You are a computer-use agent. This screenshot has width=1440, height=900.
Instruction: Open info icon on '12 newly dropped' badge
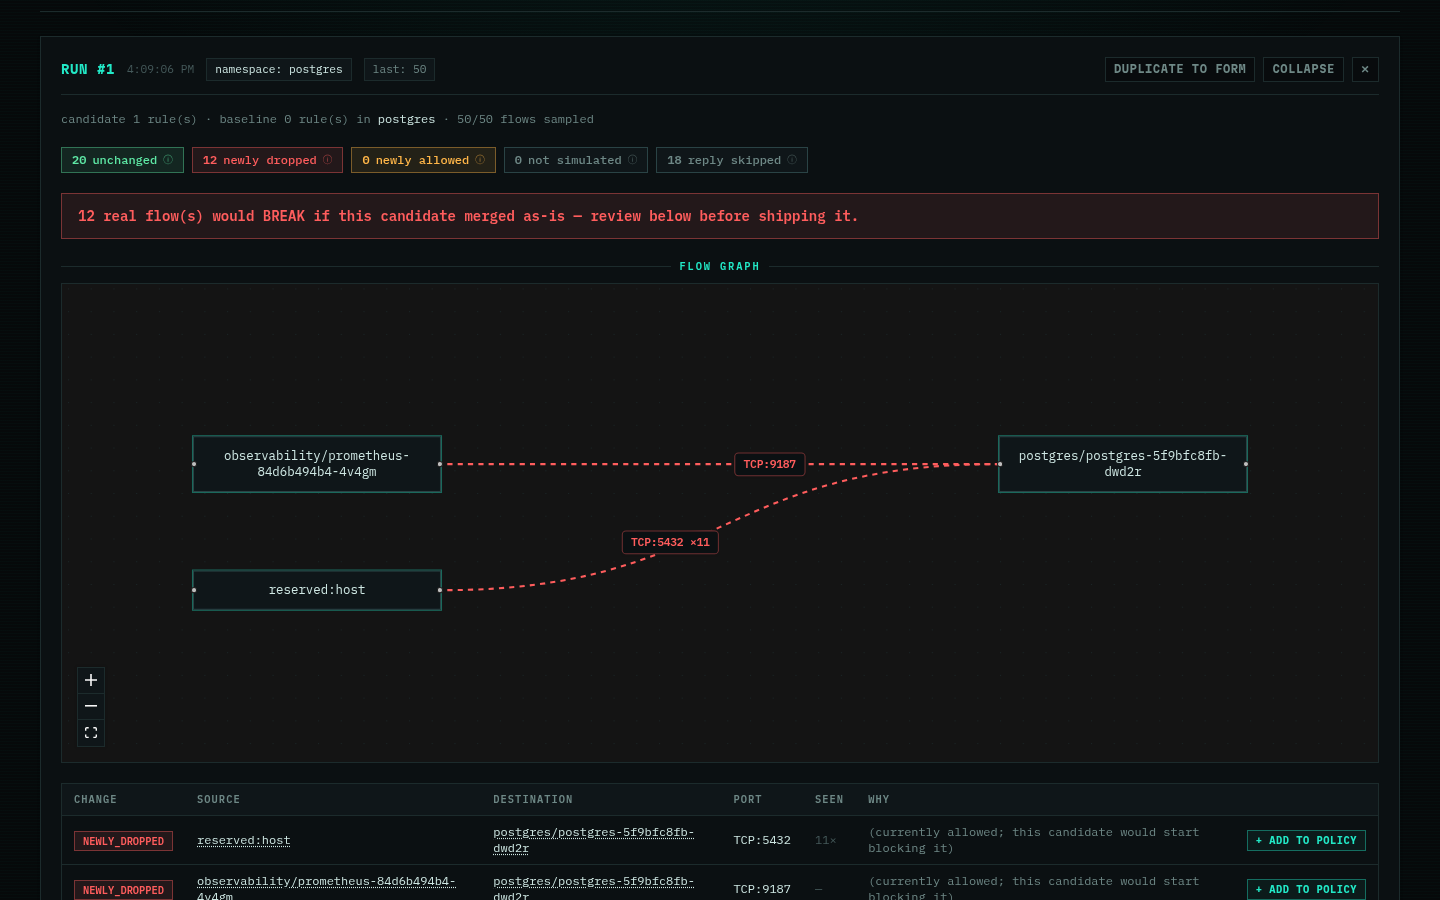pyautogui.click(x=327, y=160)
